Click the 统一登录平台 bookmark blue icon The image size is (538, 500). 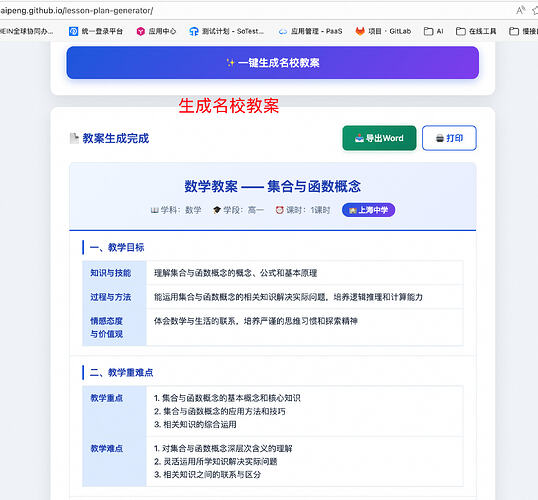point(73,31)
